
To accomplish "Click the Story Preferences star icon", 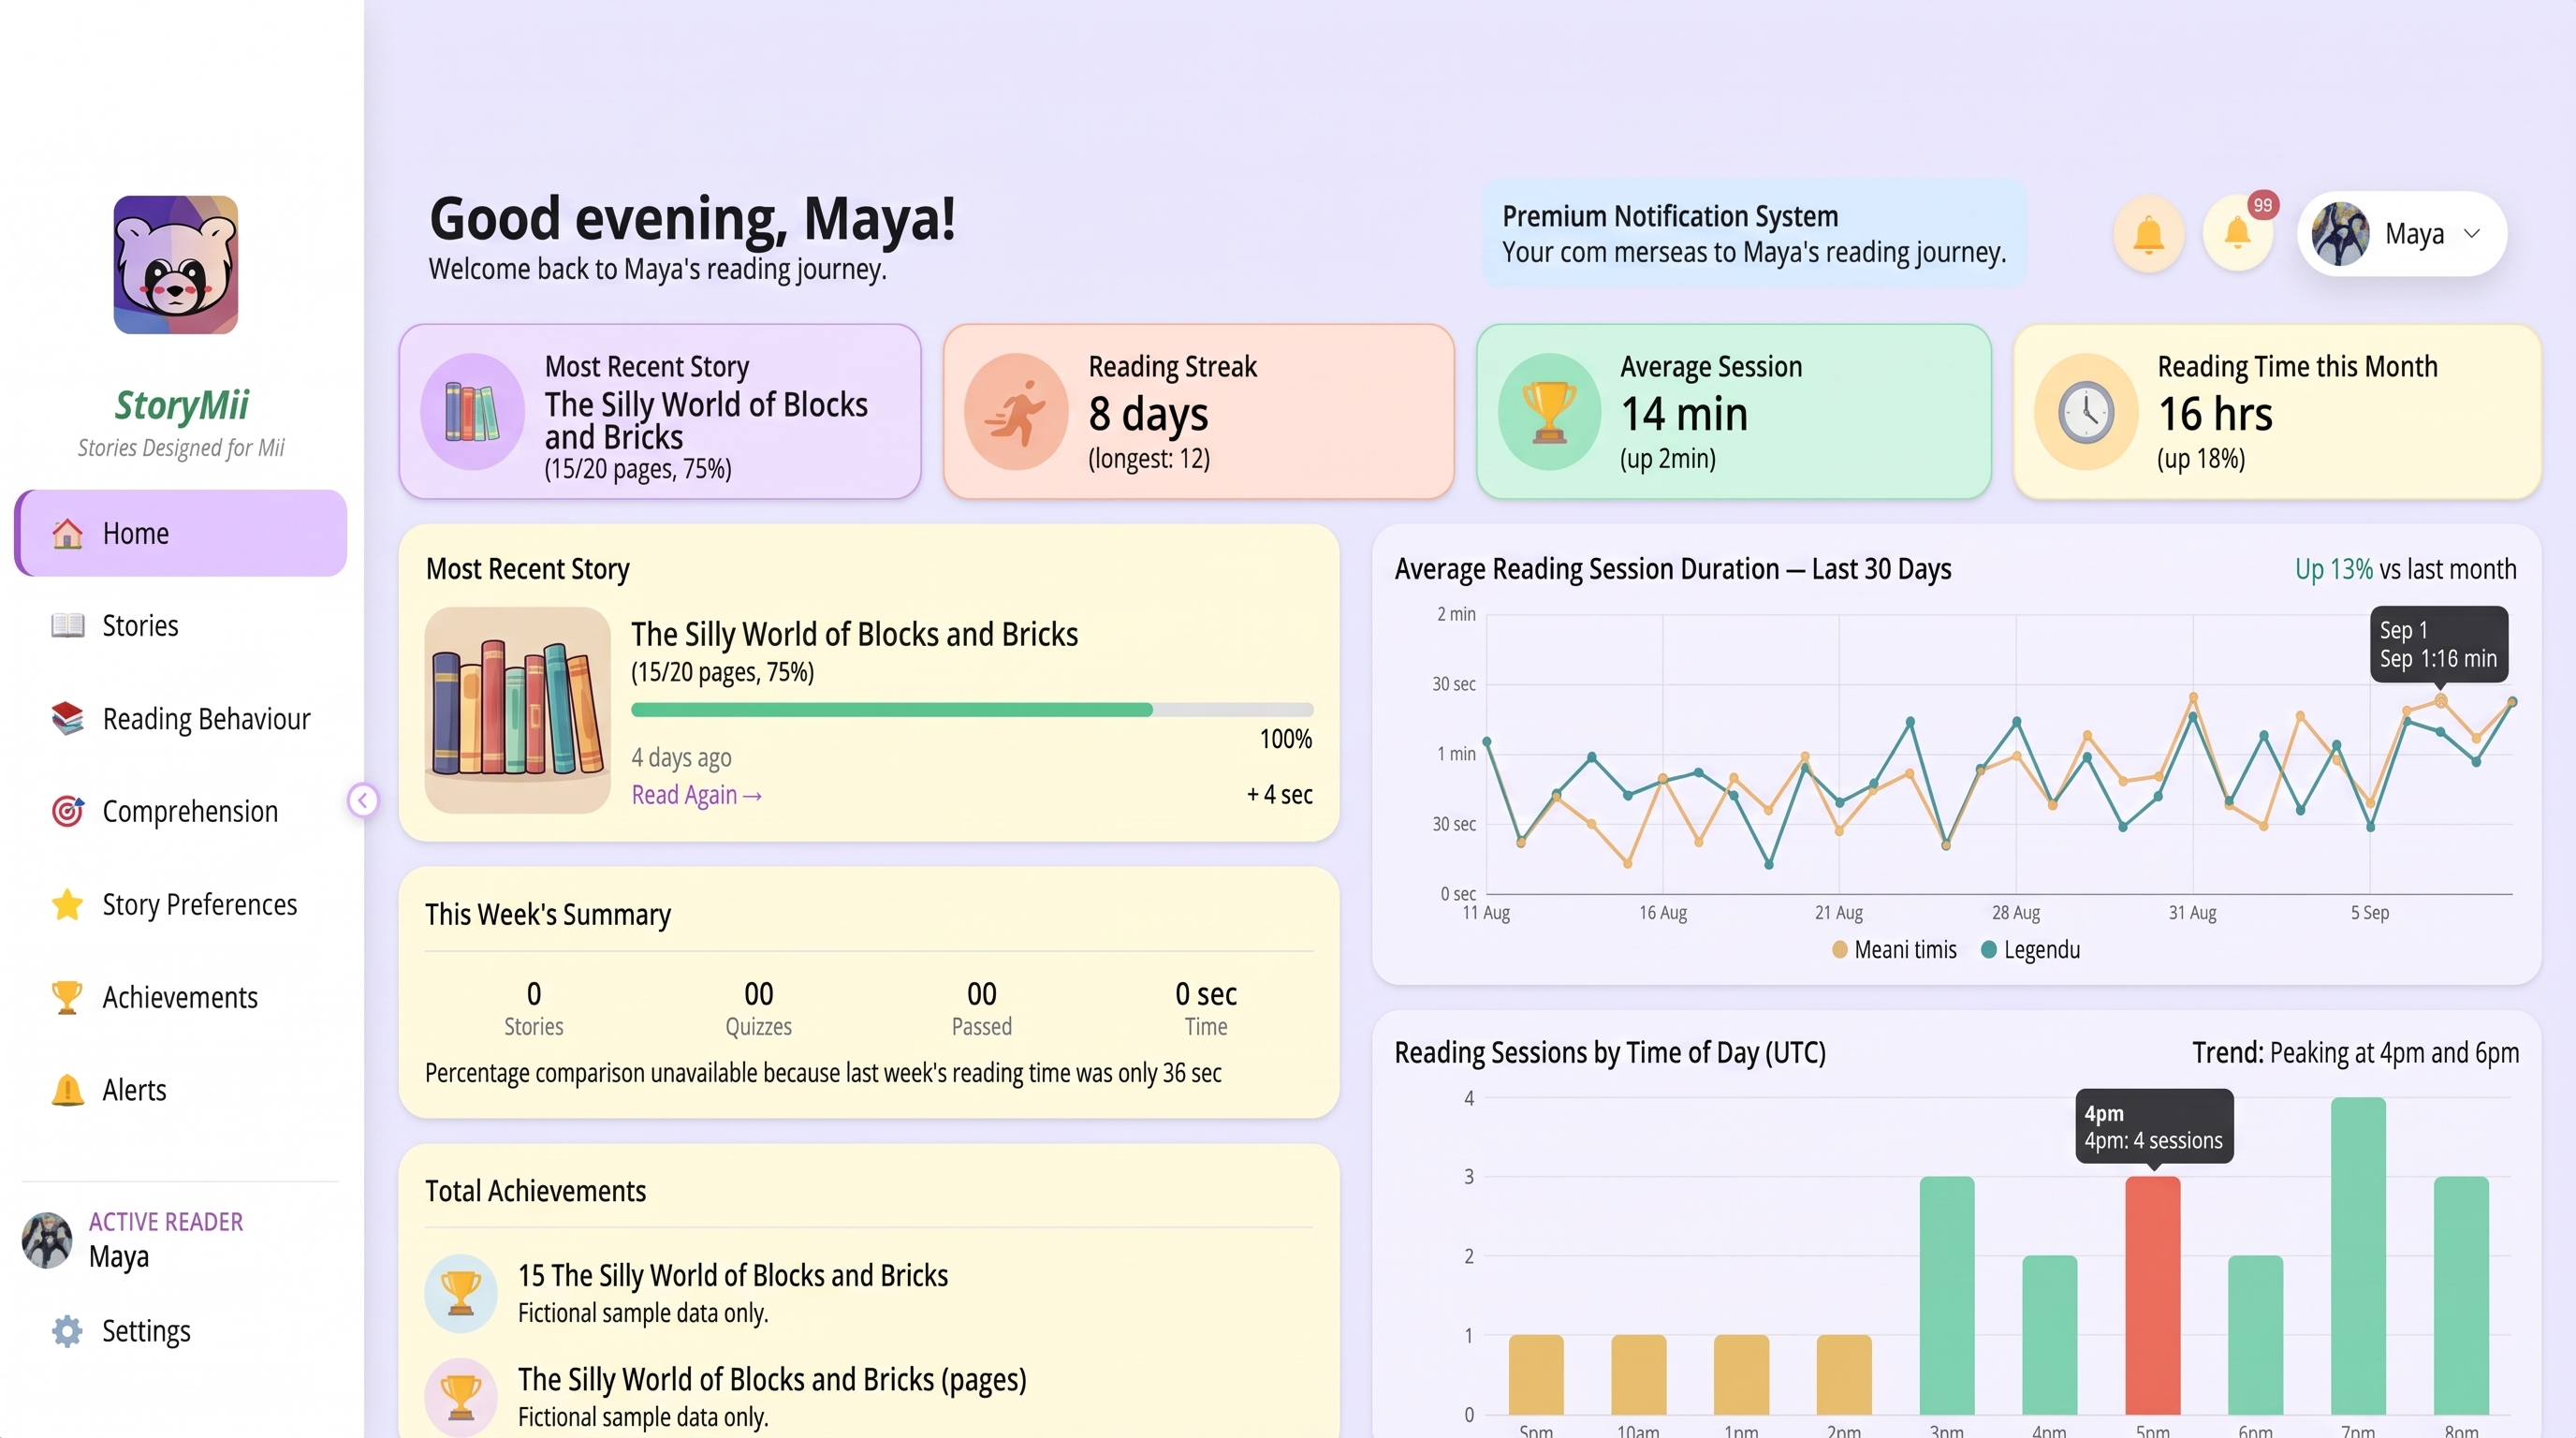I will pyautogui.click(x=67, y=904).
